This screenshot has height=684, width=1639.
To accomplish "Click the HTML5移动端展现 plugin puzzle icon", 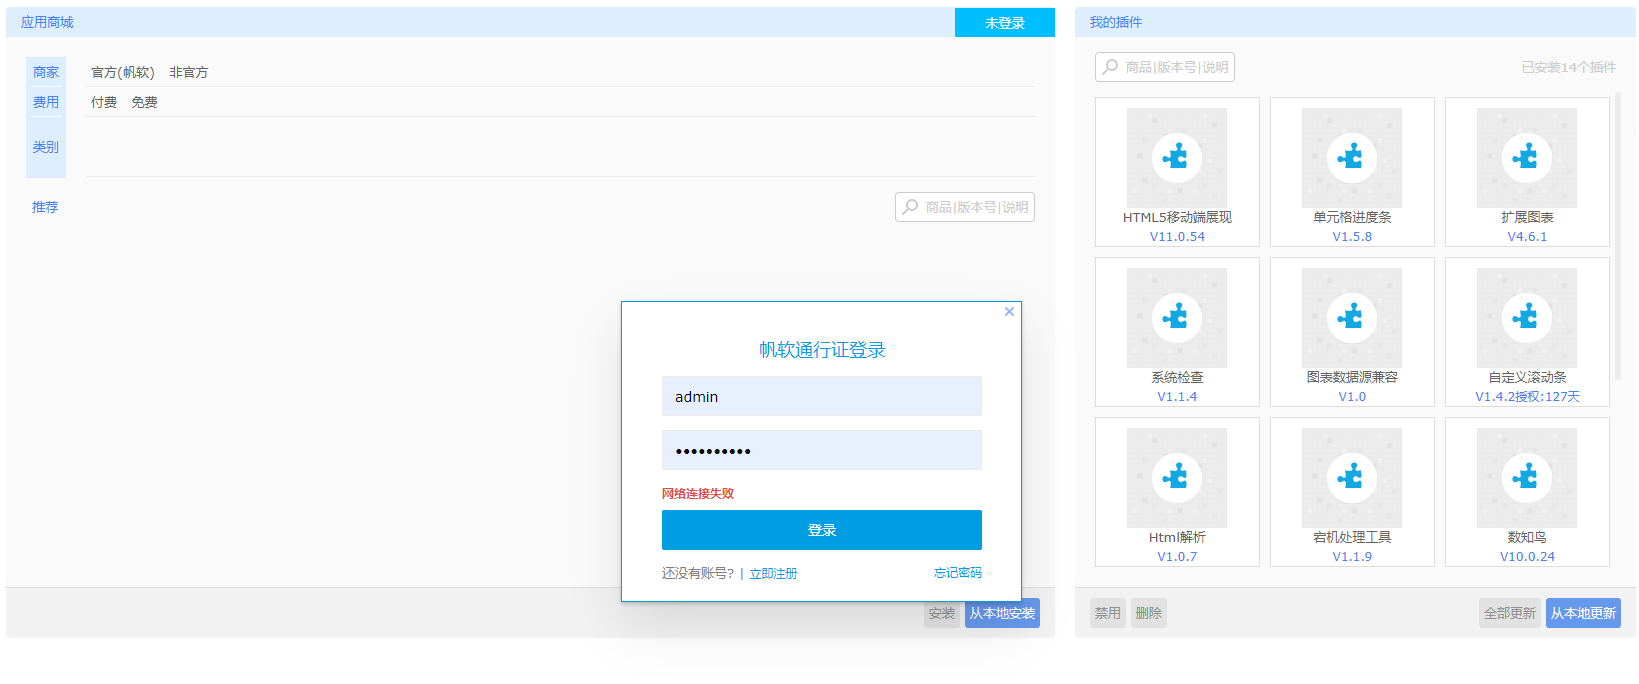I will 1177,157.
